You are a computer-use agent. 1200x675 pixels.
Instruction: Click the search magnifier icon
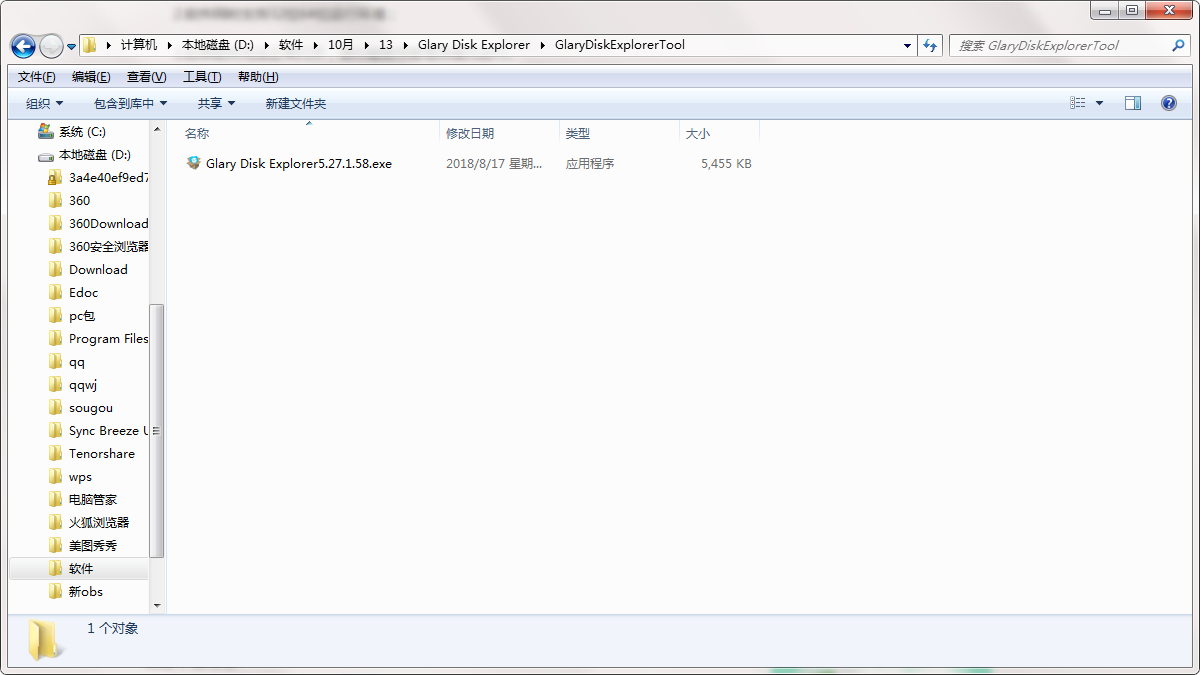click(x=1178, y=46)
